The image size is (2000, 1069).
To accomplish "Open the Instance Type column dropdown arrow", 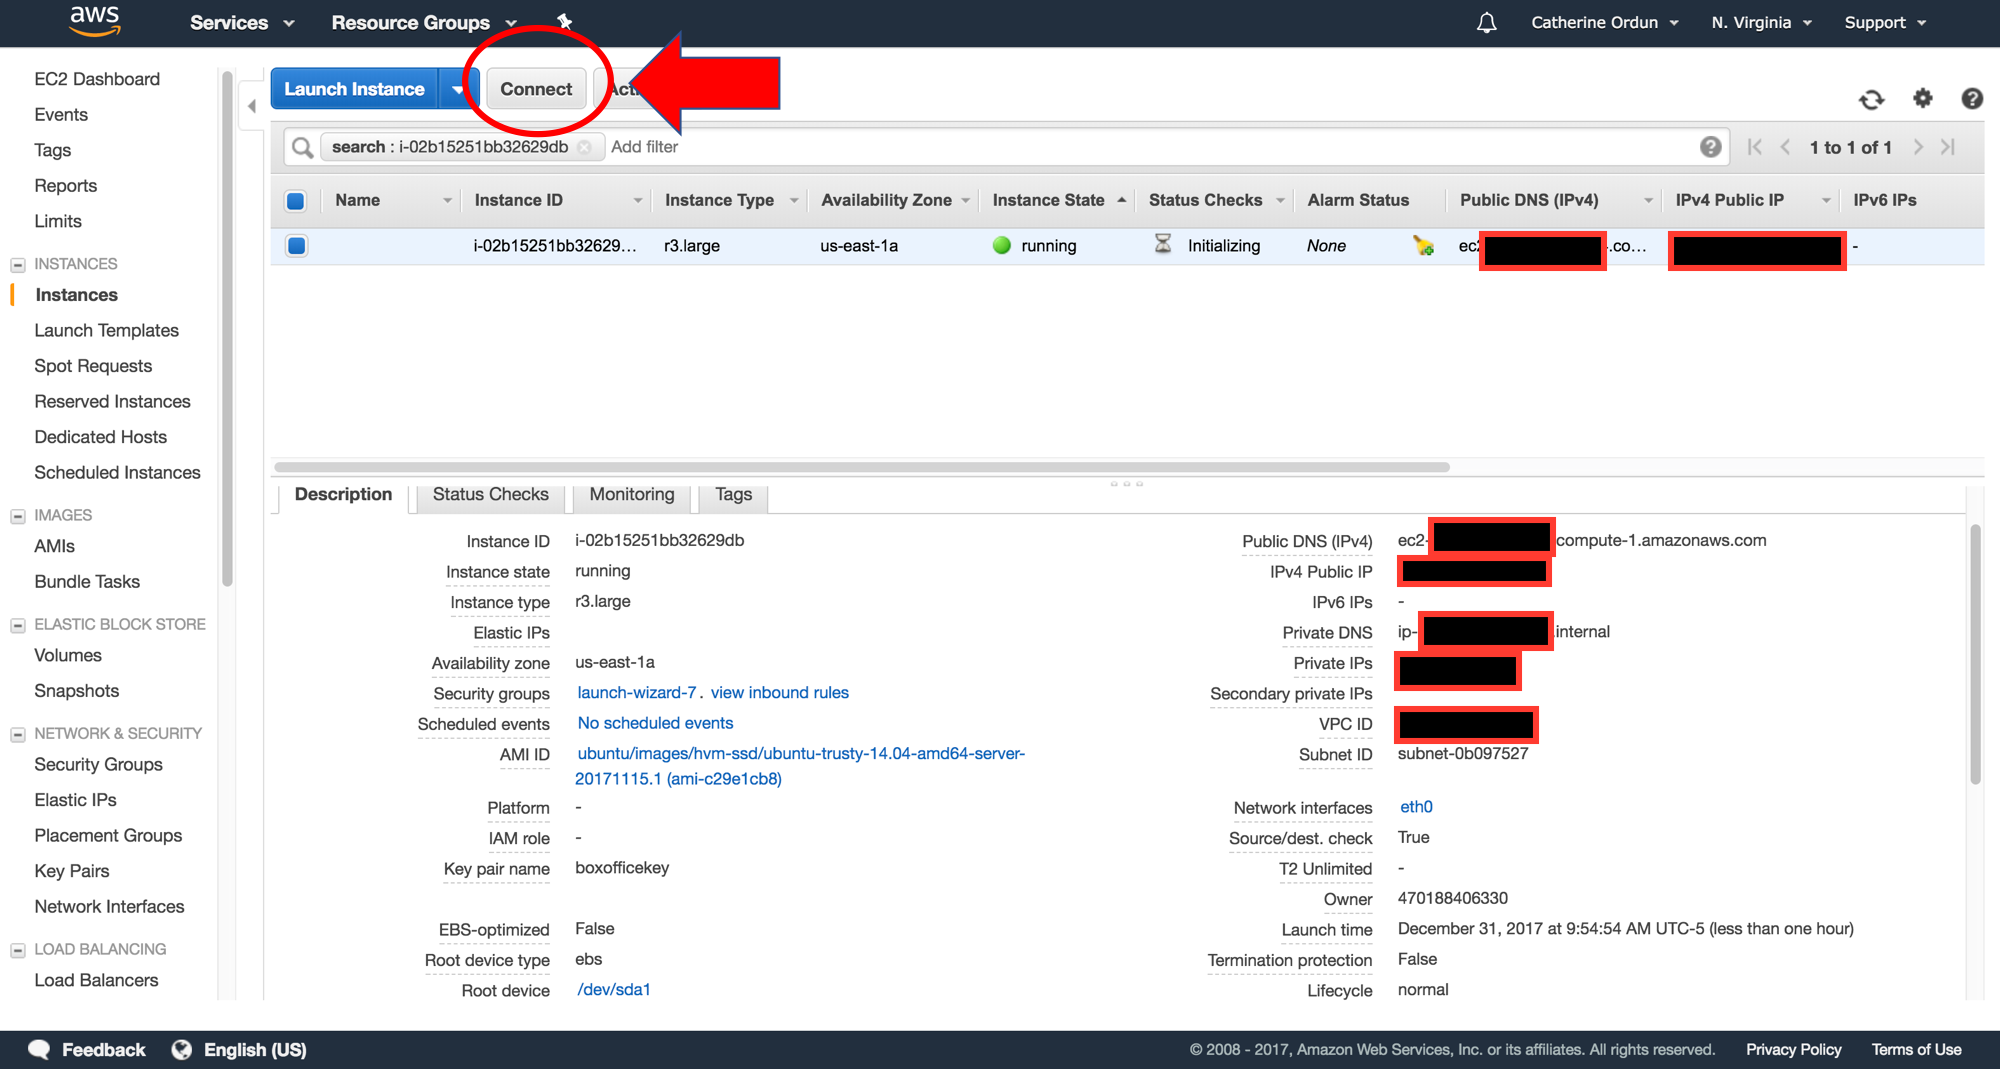I will click(794, 201).
